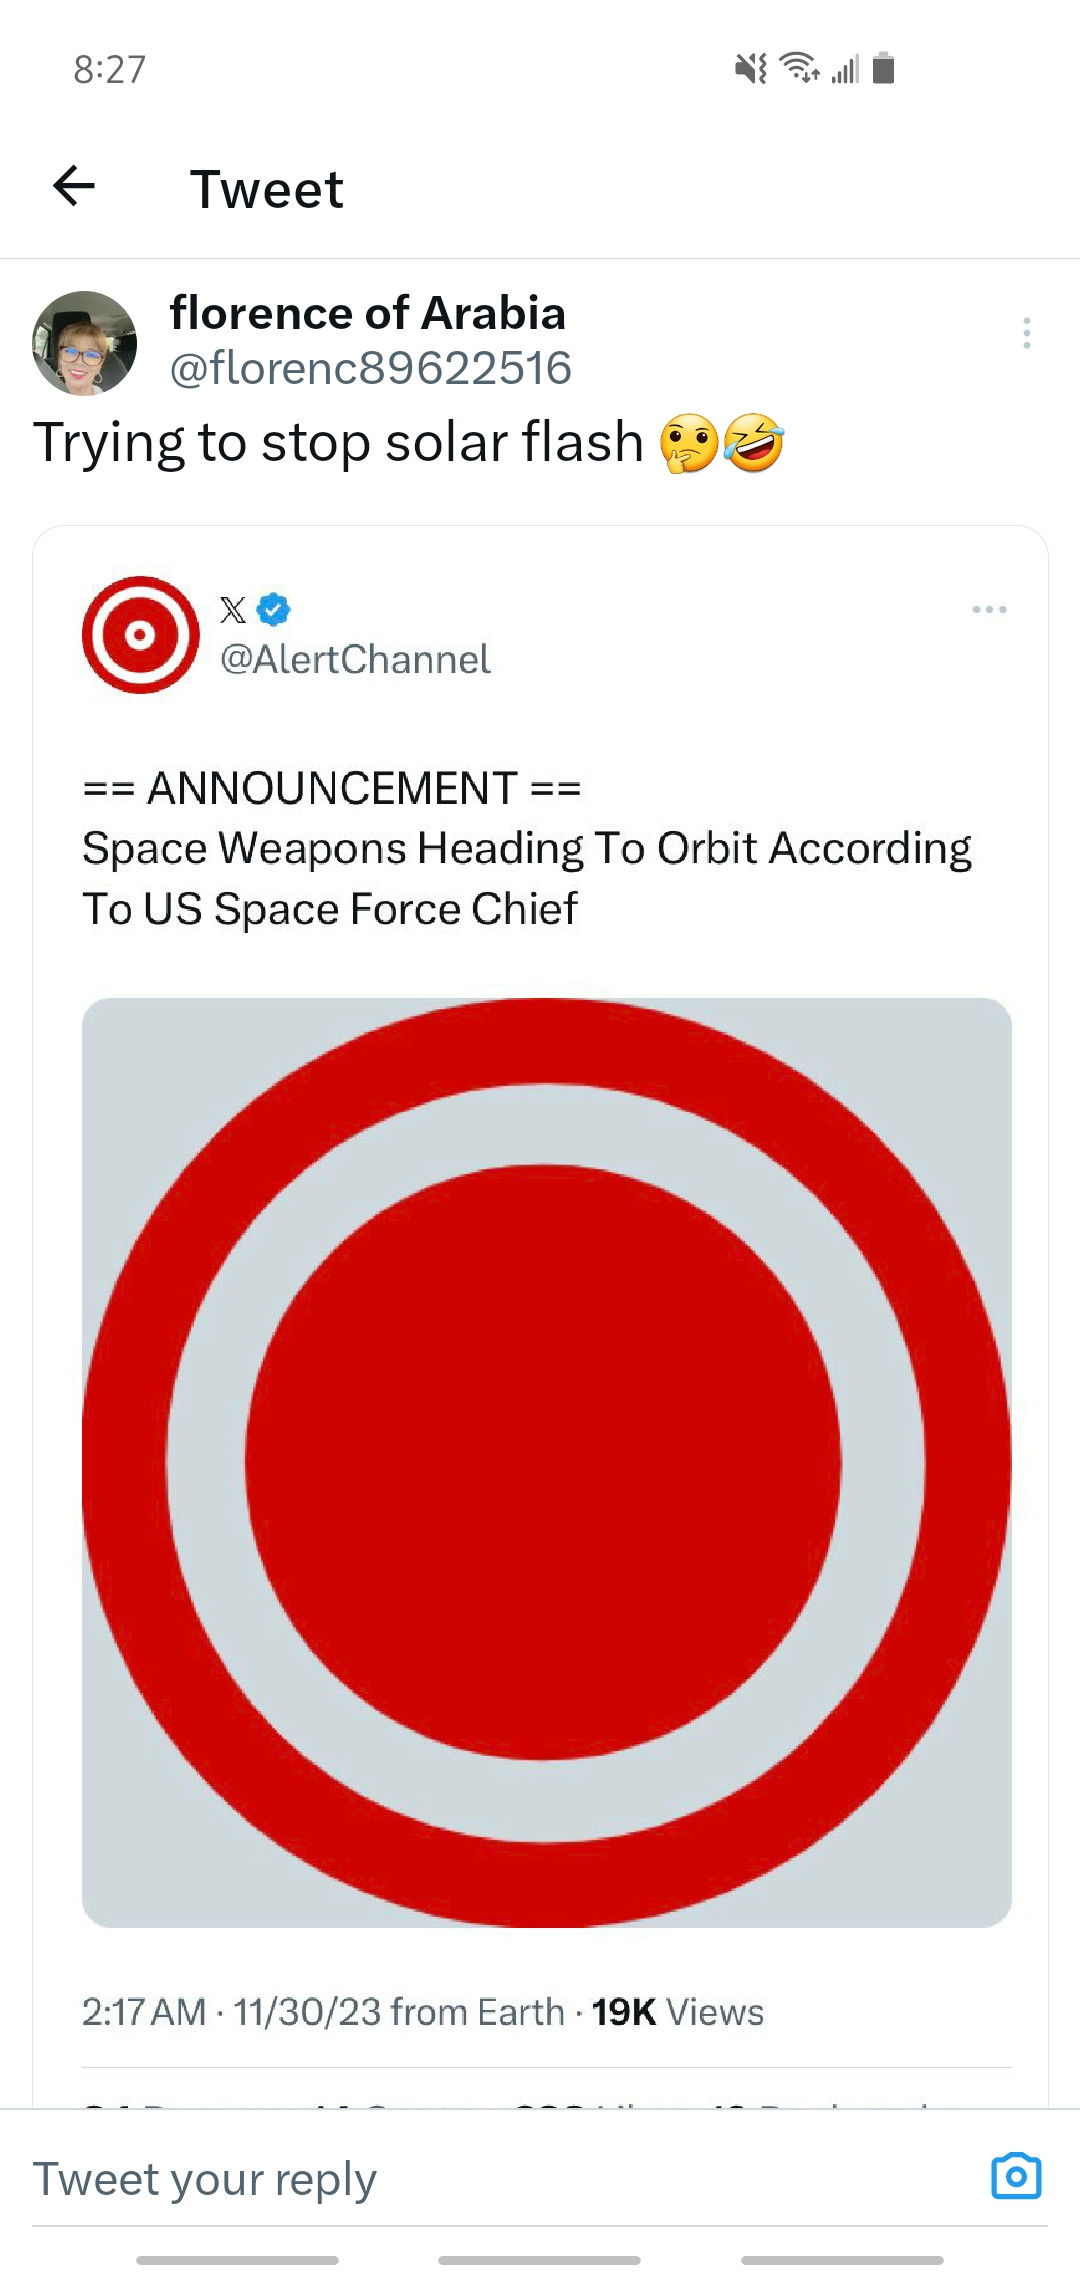This screenshot has width=1080, height=2280.
Task: Tap the cellular signal strength icon
Action: point(845,69)
